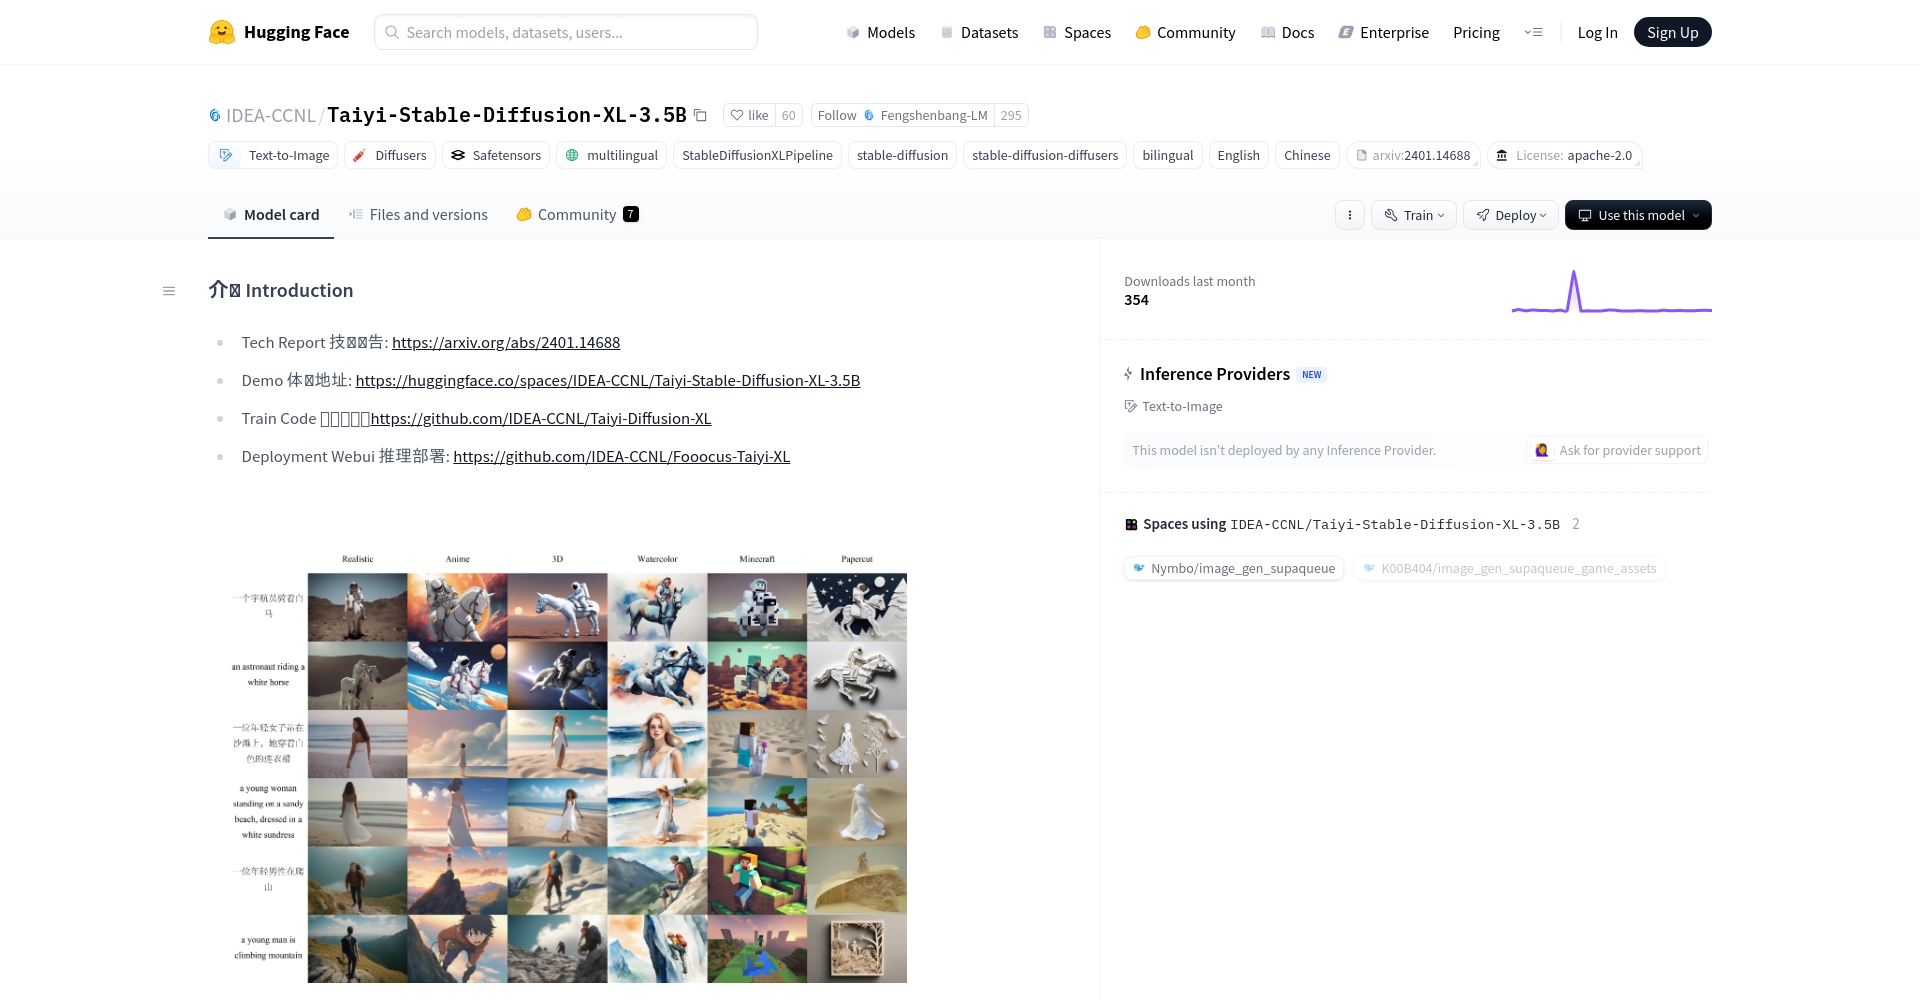Click the Log In link
The image size is (1920, 1000).
1597,32
